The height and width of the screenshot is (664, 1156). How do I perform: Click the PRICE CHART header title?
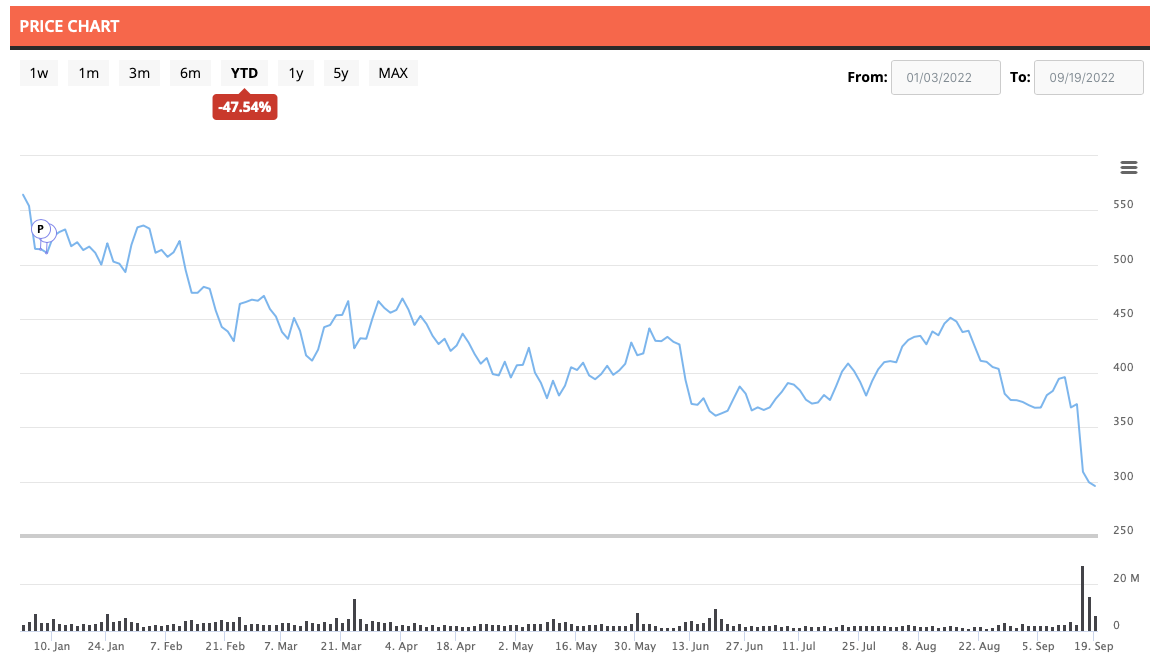tap(70, 26)
